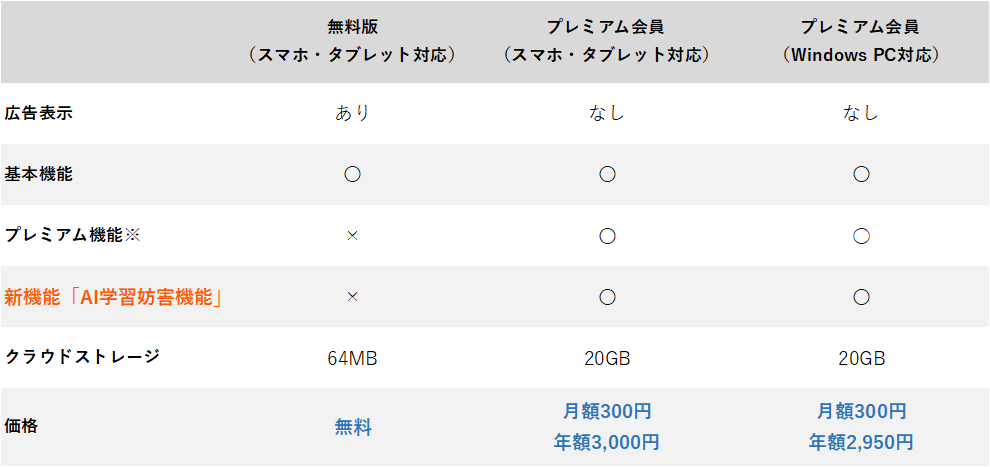
Task: Click the 基本機能 circle in the Windows PC column
Action: (x=861, y=174)
